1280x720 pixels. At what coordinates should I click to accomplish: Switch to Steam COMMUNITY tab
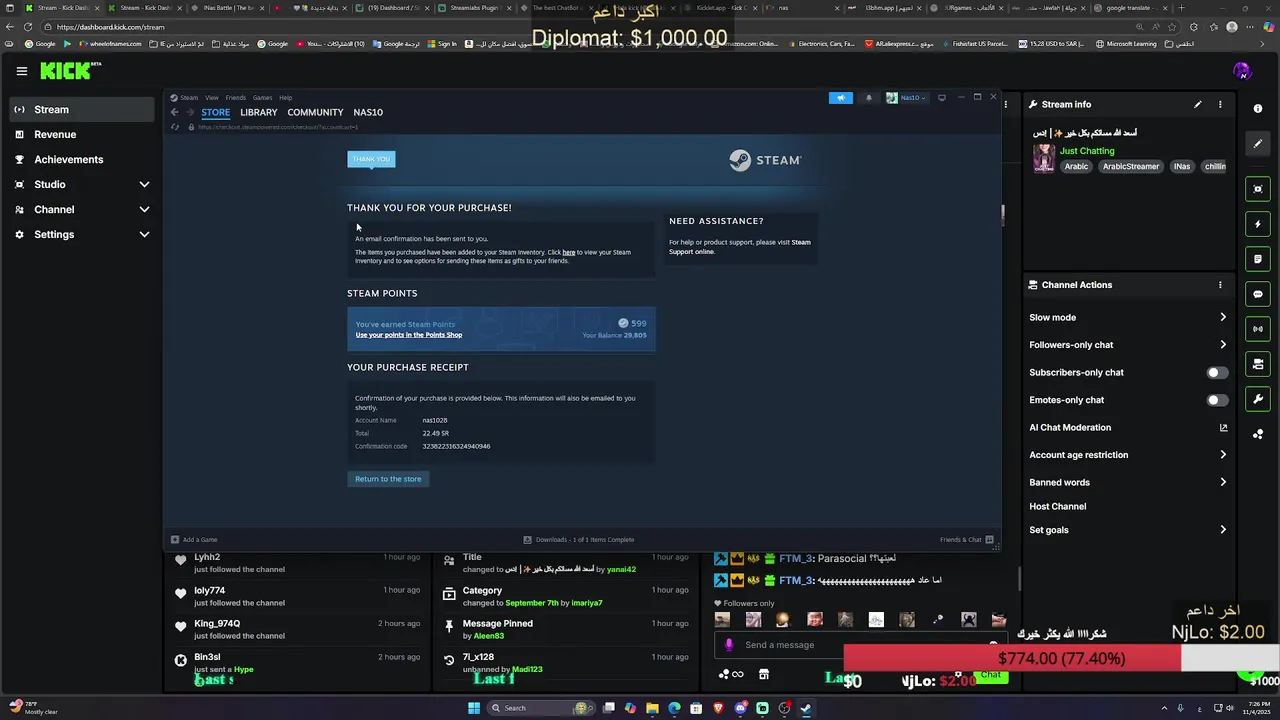pyautogui.click(x=315, y=112)
